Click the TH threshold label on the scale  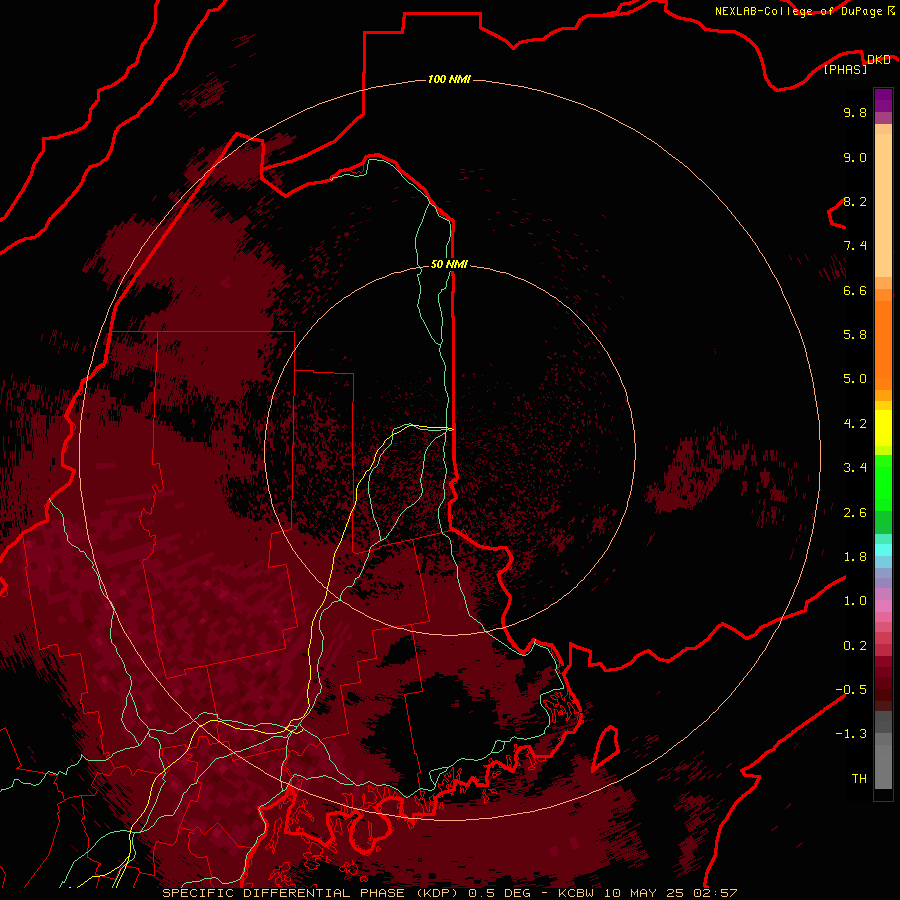point(859,779)
